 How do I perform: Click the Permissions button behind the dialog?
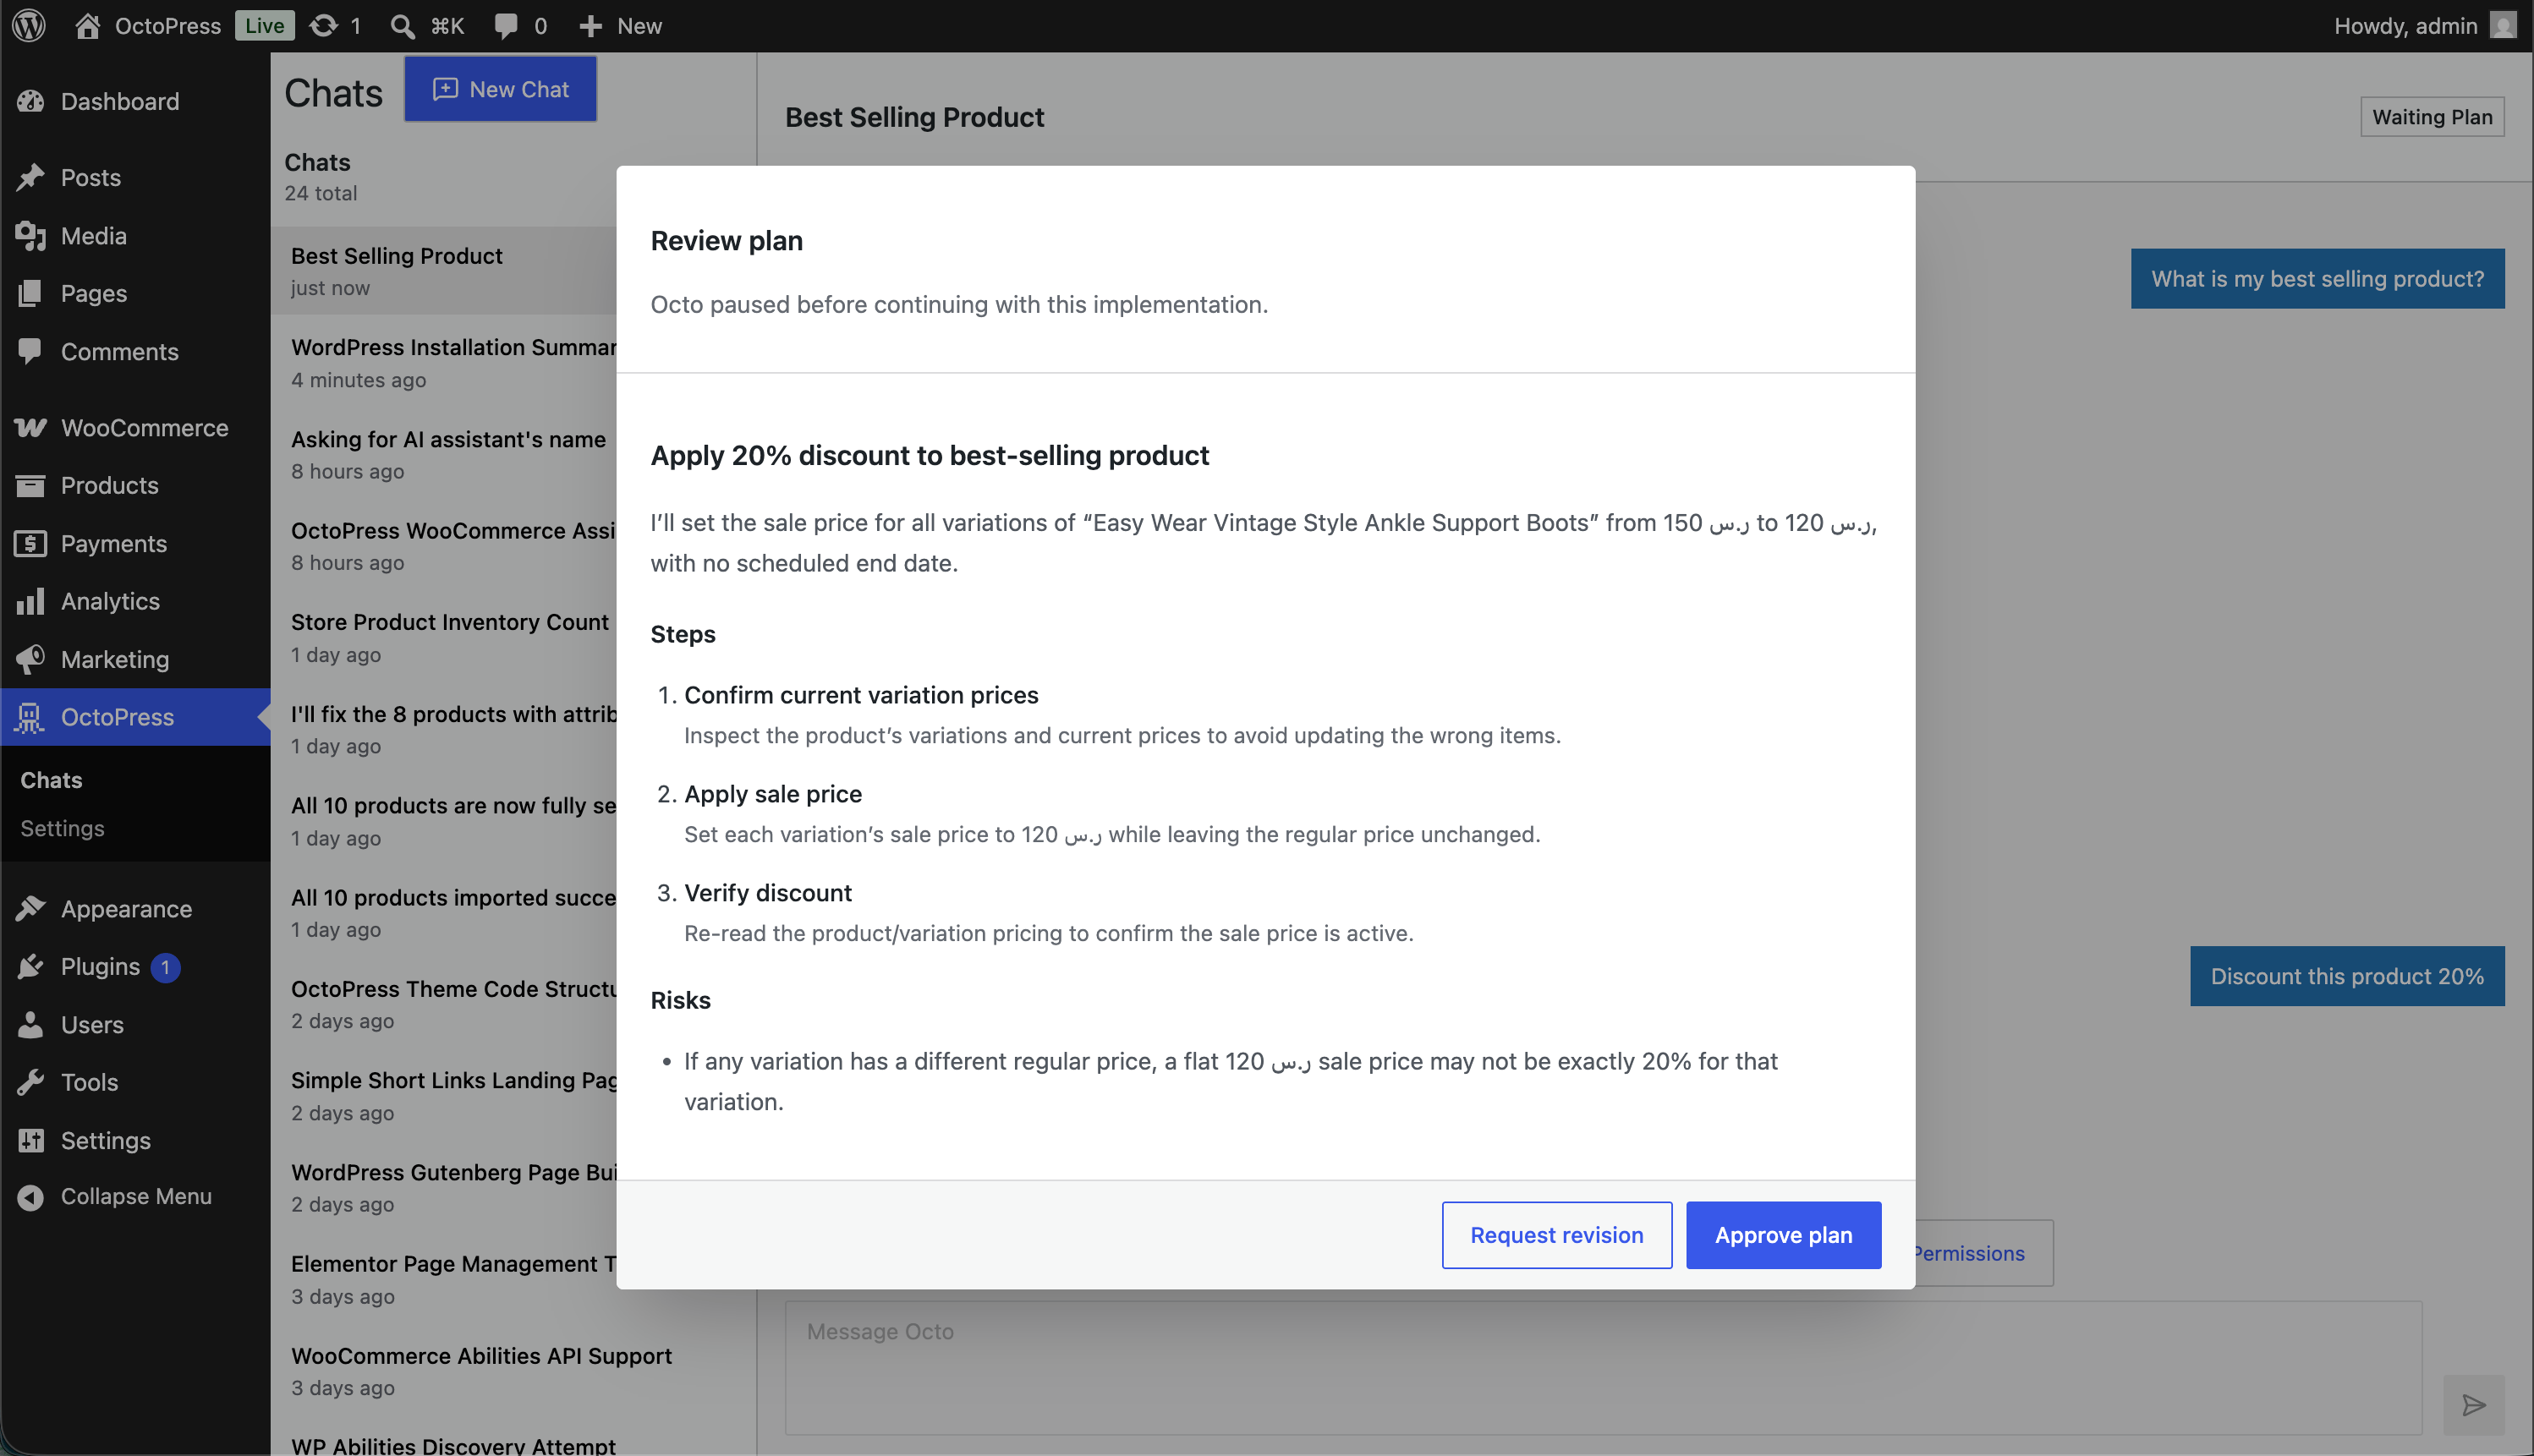(x=1983, y=1252)
